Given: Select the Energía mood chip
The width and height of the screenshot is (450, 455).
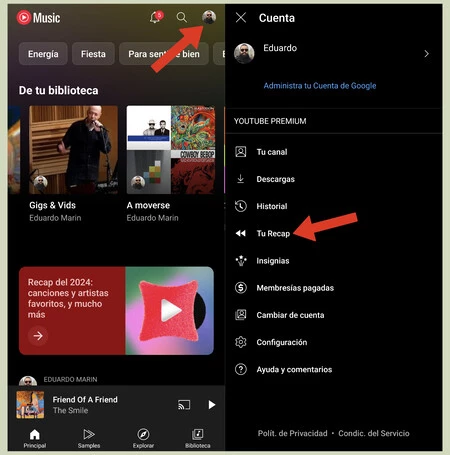Looking at the screenshot, I should (x=43, y=54).
